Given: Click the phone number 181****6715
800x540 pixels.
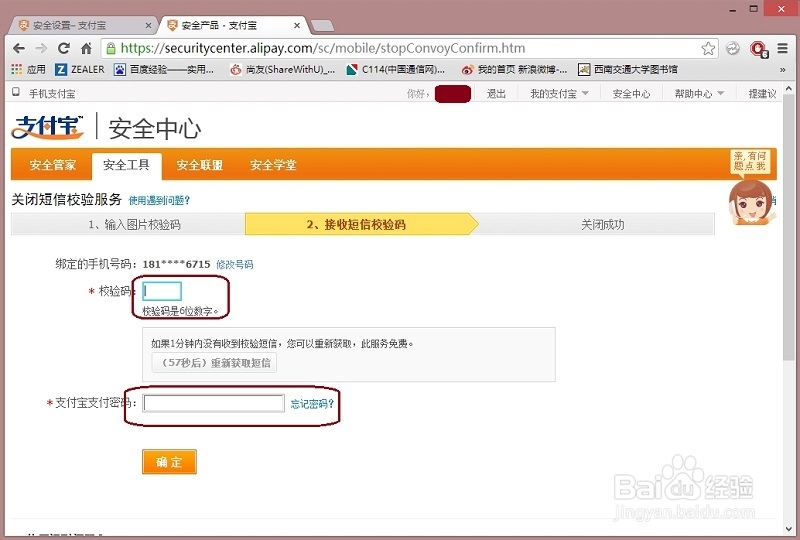Looking at the screenshot, I should click(x=176, y=264).
